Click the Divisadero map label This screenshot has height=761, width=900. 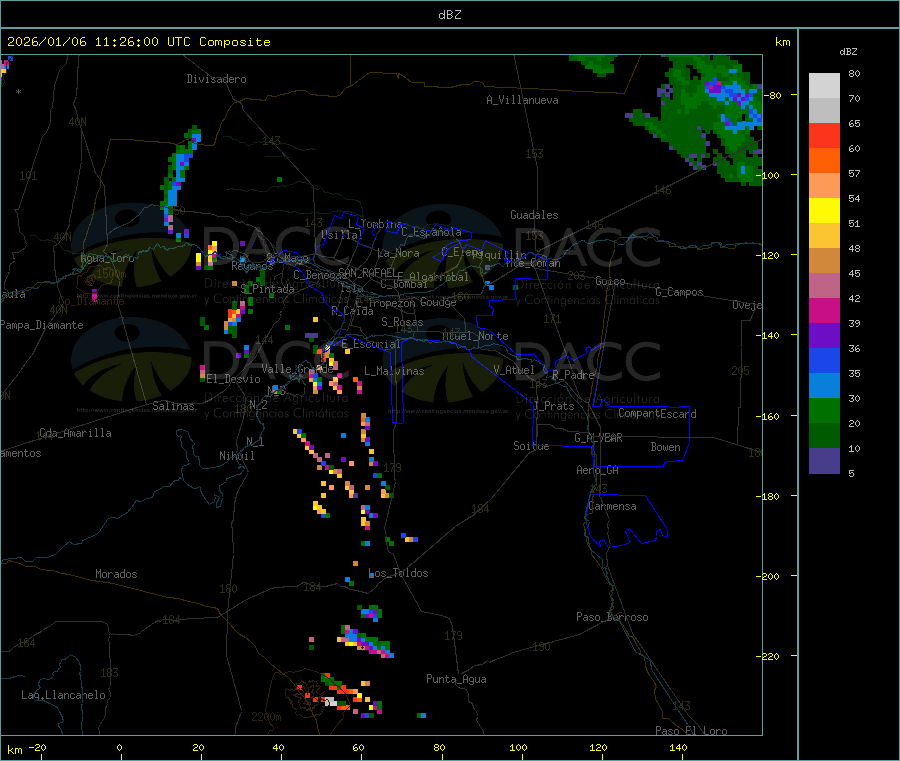click(216, 79)
